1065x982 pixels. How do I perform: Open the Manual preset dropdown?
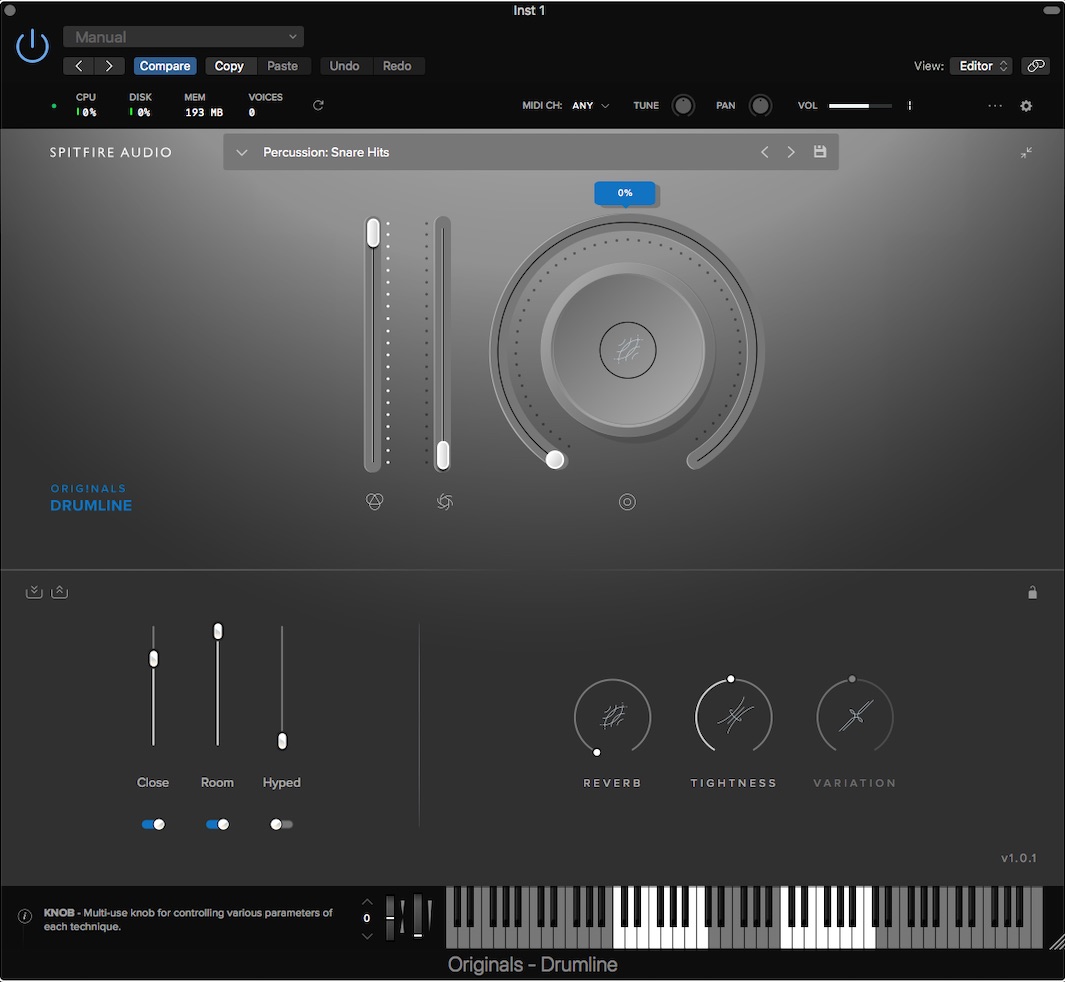pos(183,37)
